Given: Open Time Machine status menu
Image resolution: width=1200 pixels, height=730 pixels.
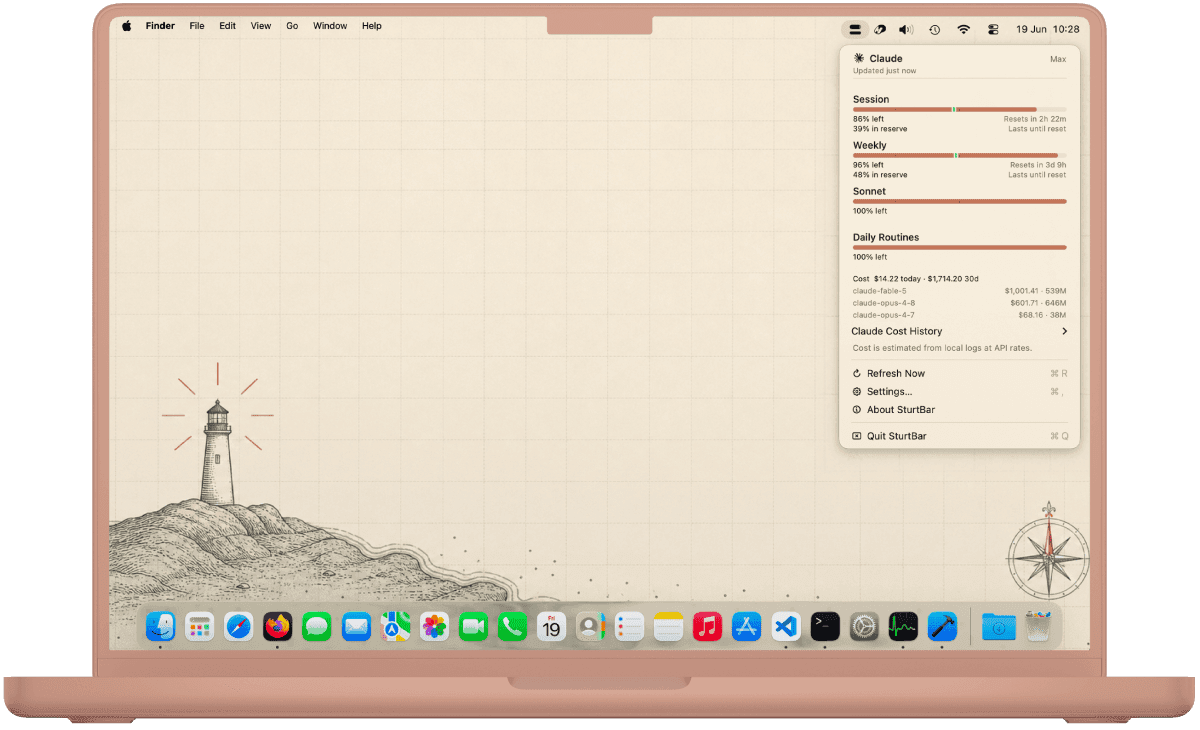Looking at the screenshot, I should [934, 30].
